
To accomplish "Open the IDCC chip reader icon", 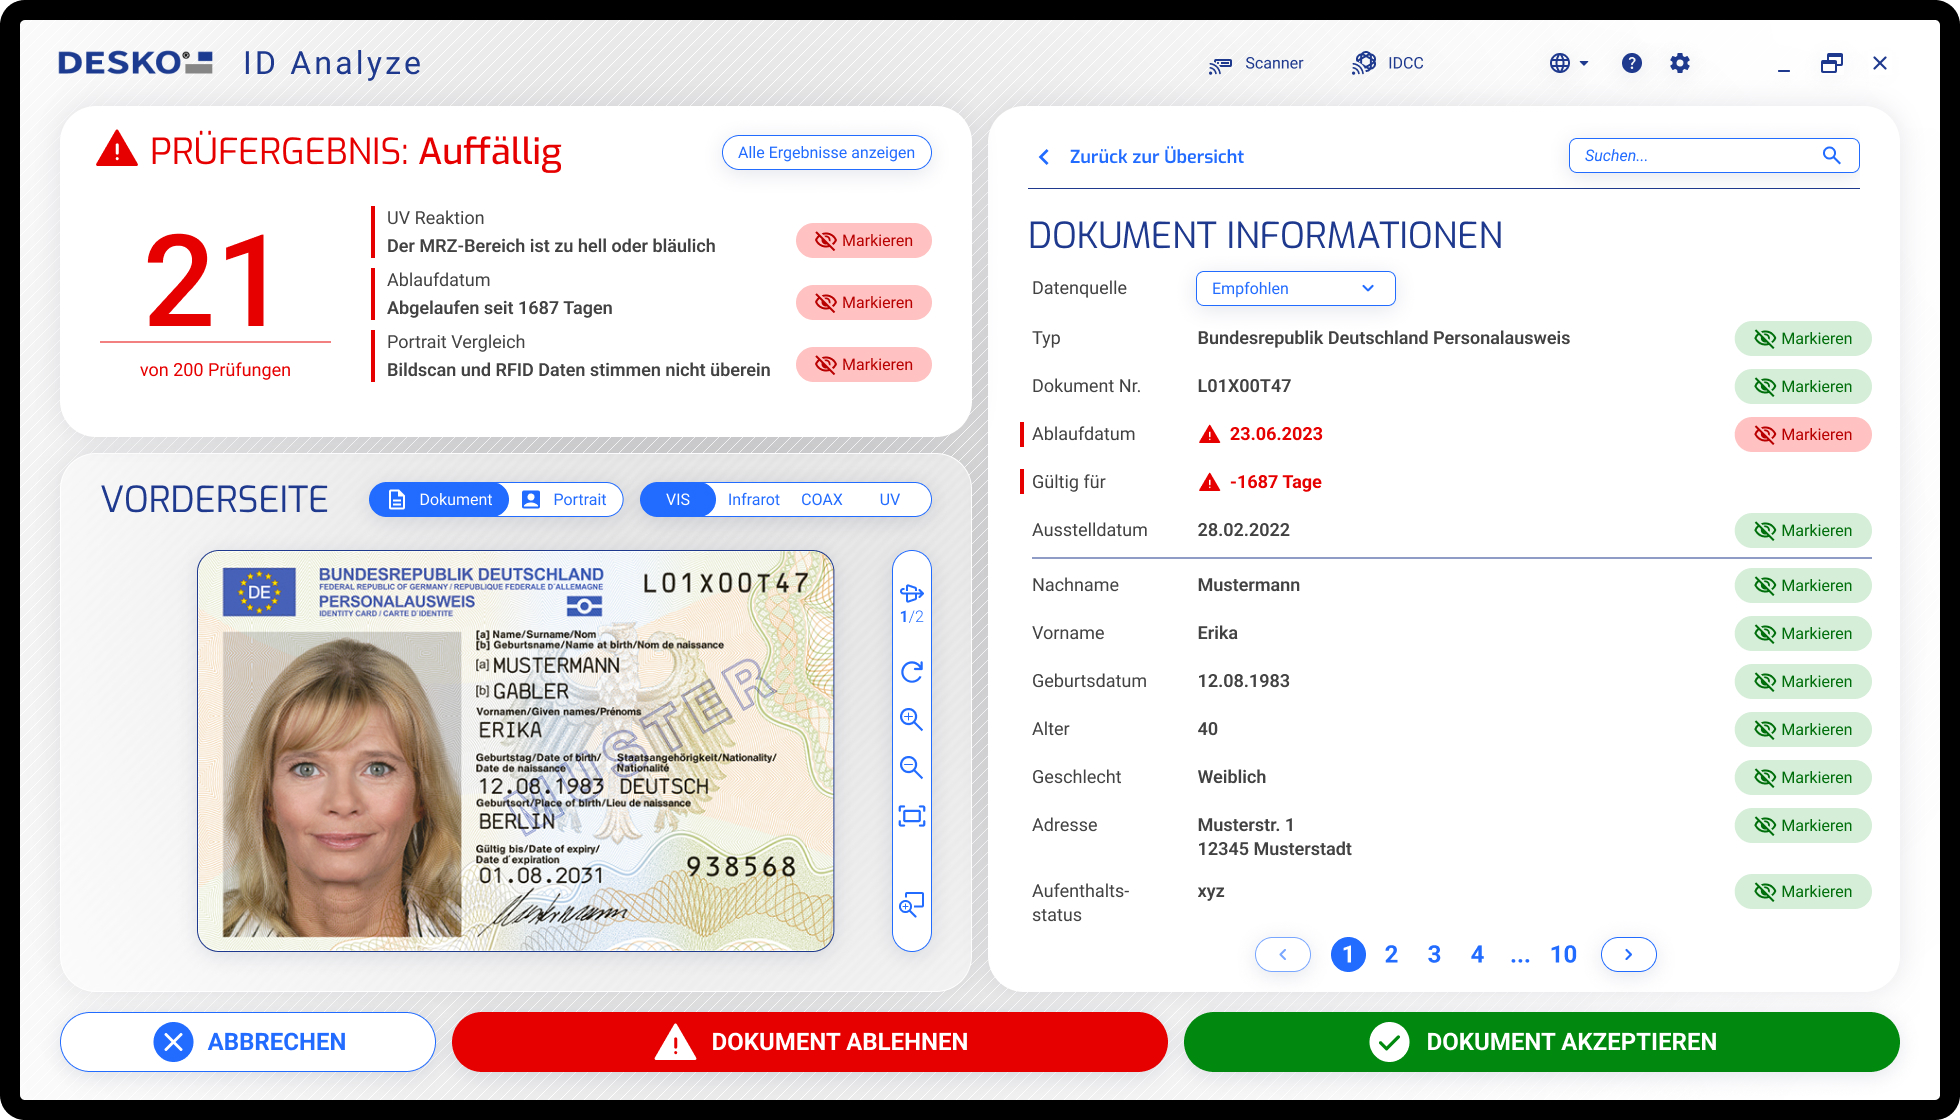I will 1364,63.
